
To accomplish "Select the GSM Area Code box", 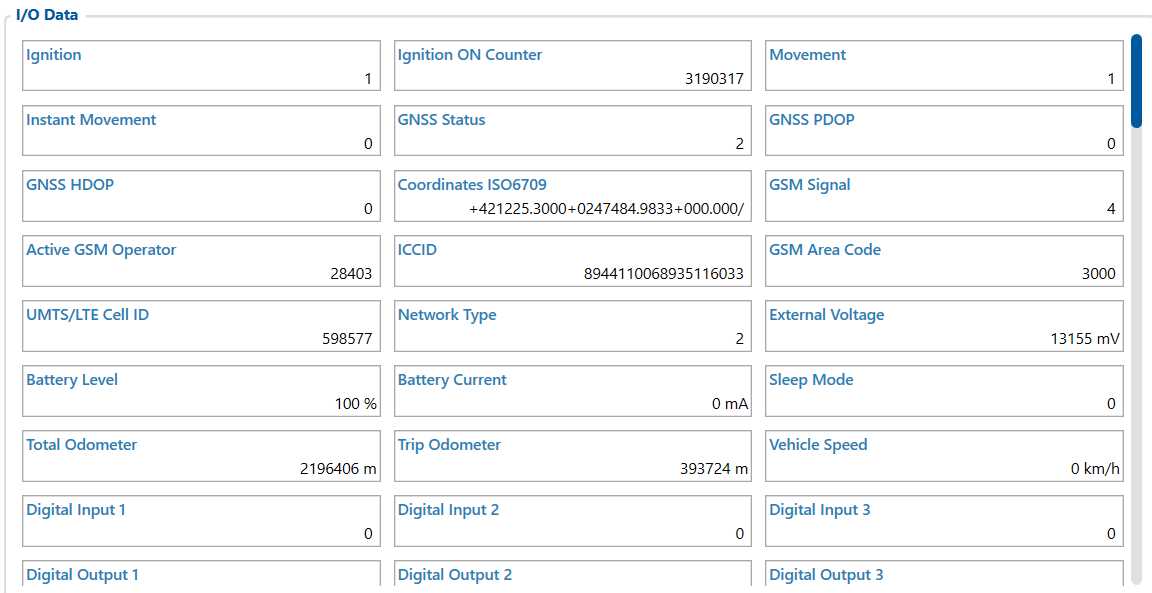I will (x=944, y=261).
